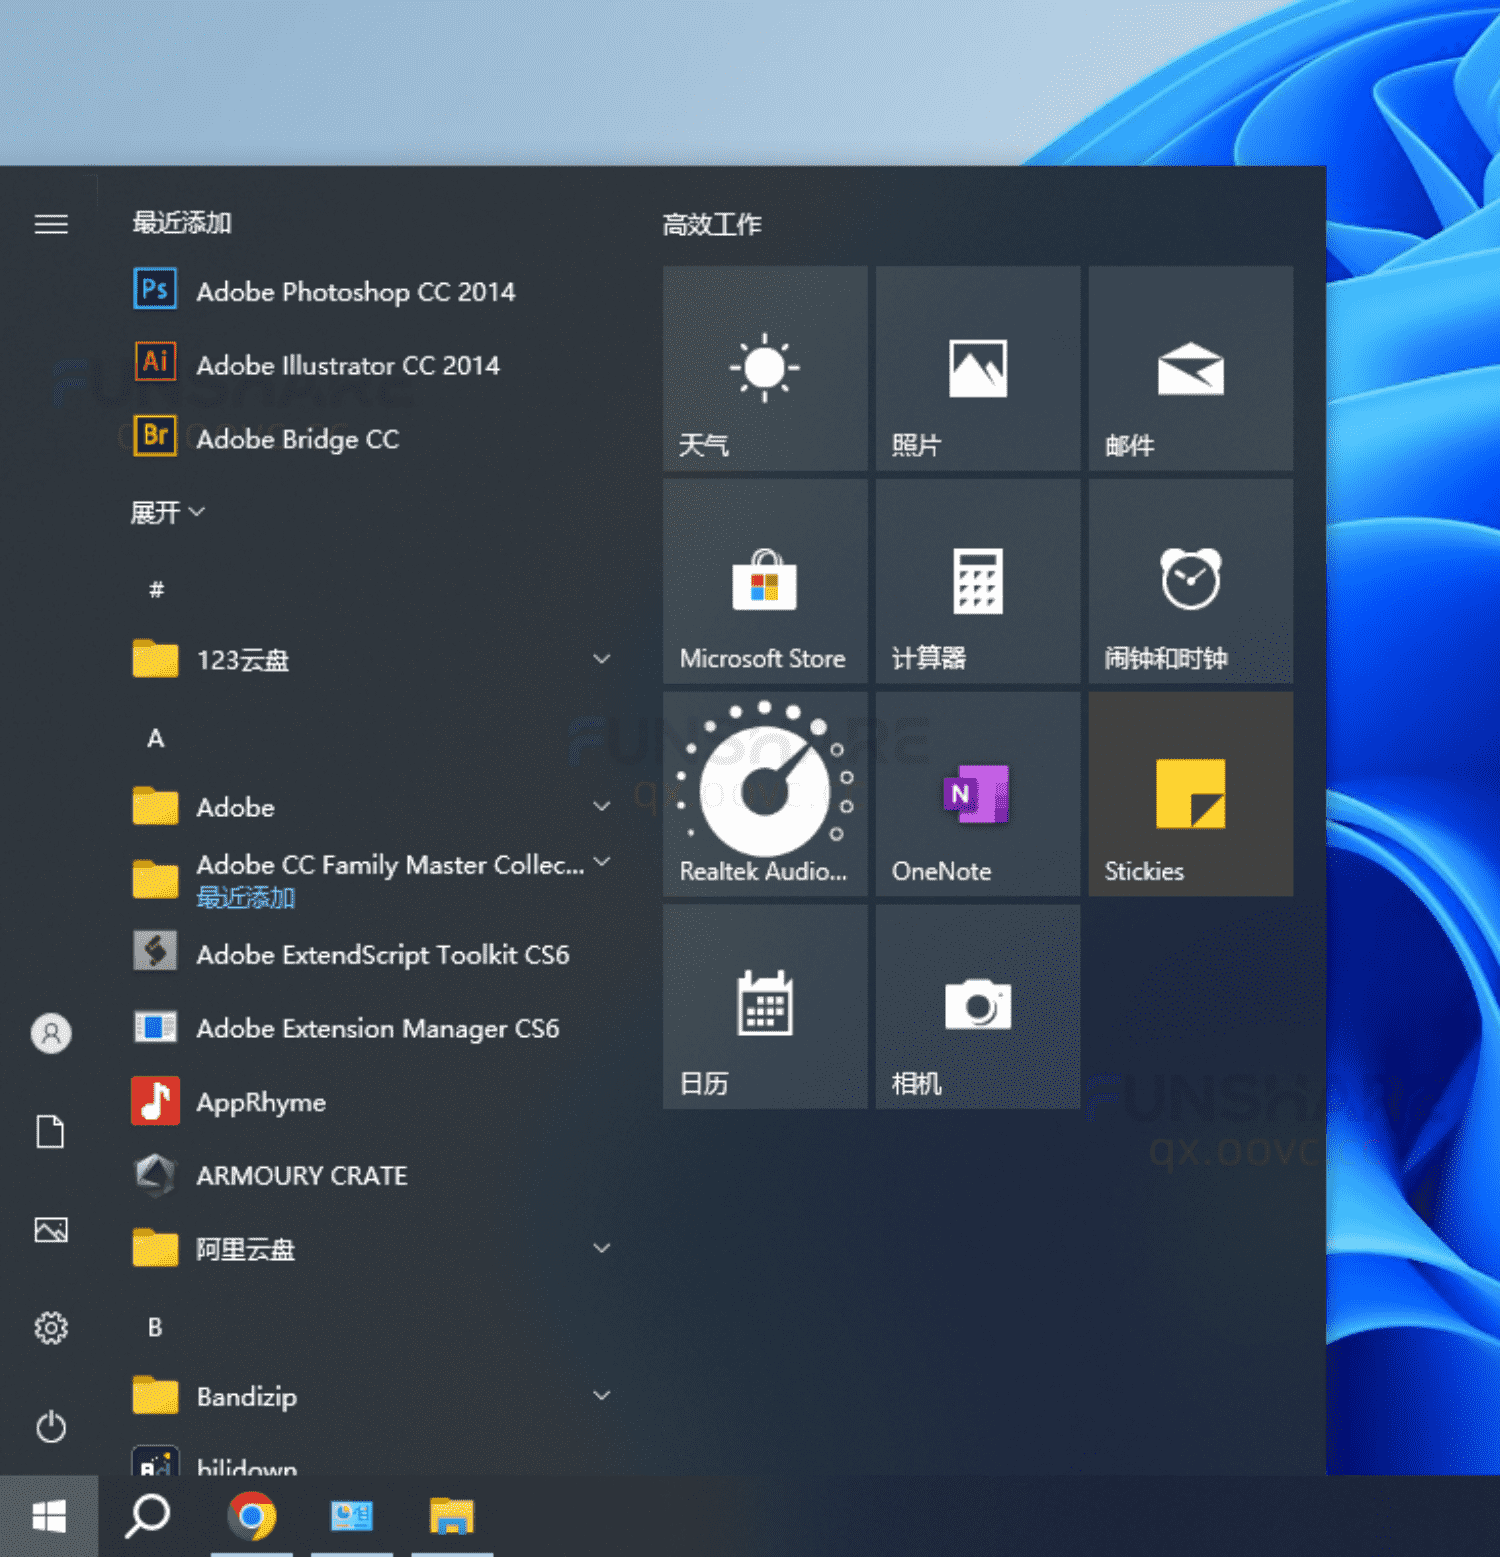
Task: Open Pictures icon in start sidebar
Action: (51, 1230)
